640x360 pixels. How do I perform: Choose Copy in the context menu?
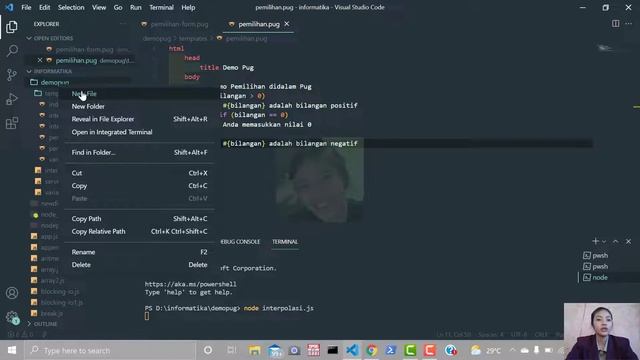139,186
